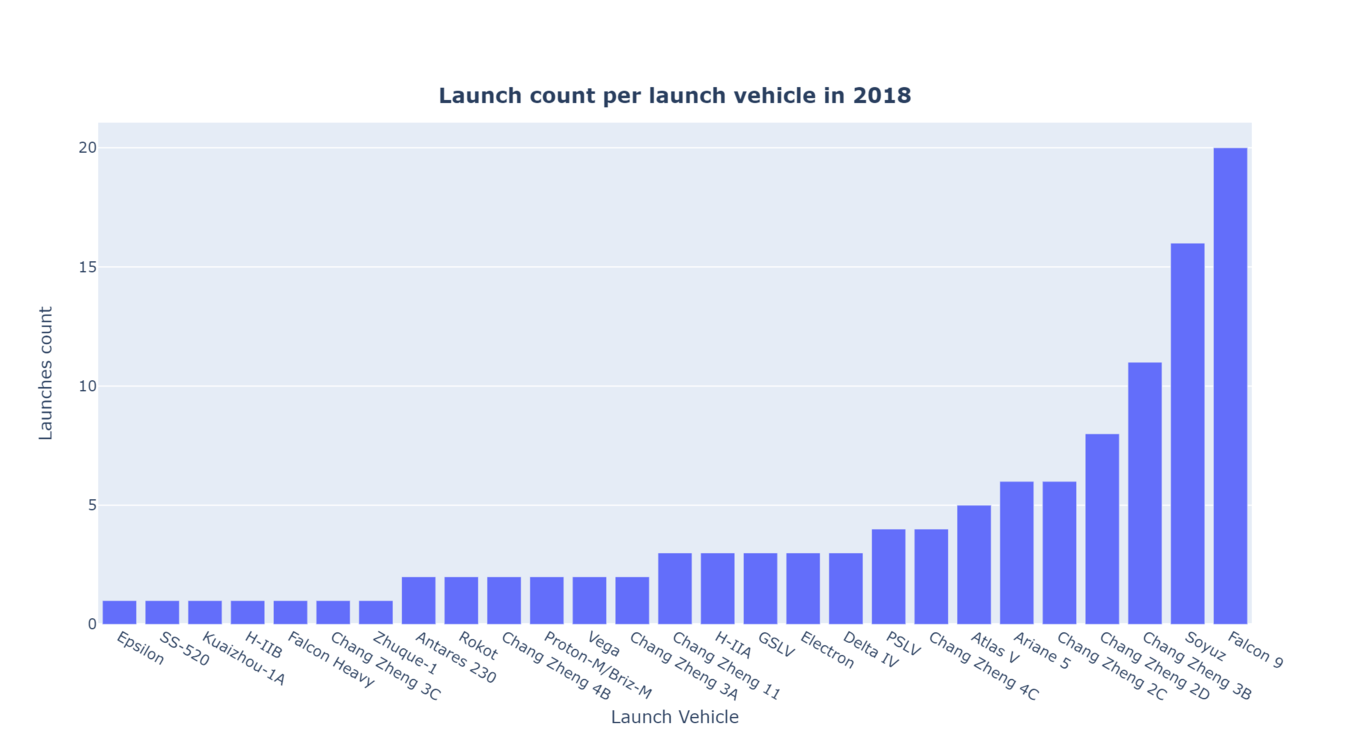Click the Delta IV x-axis label
The height and width of the screenshot is (736, 1350).
point(870,649)
